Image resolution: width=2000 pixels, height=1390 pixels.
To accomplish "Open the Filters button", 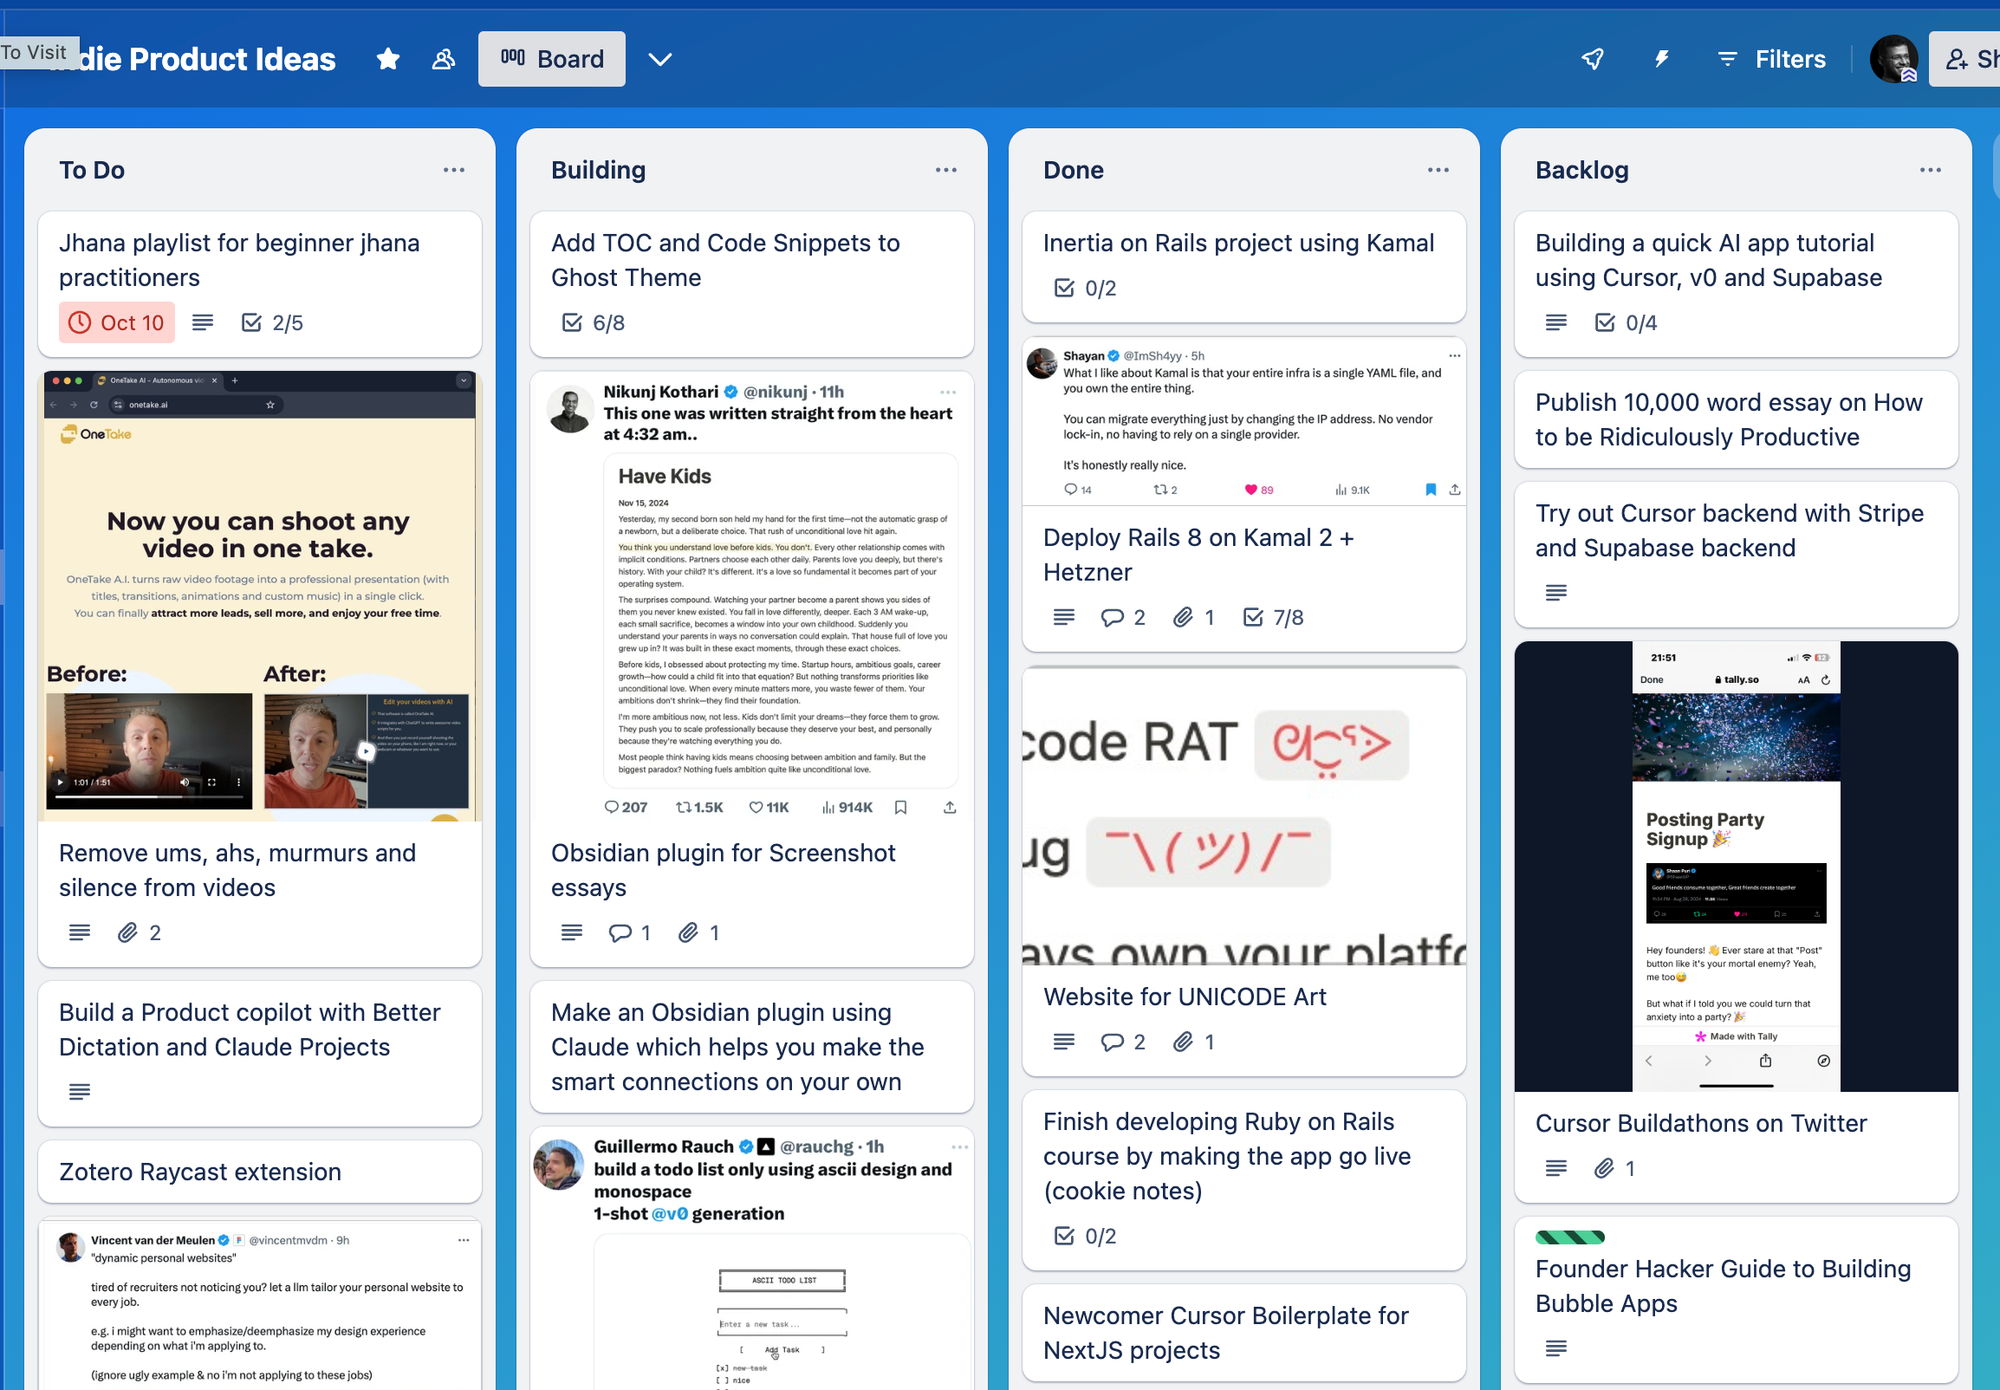I will point(1771,59).
